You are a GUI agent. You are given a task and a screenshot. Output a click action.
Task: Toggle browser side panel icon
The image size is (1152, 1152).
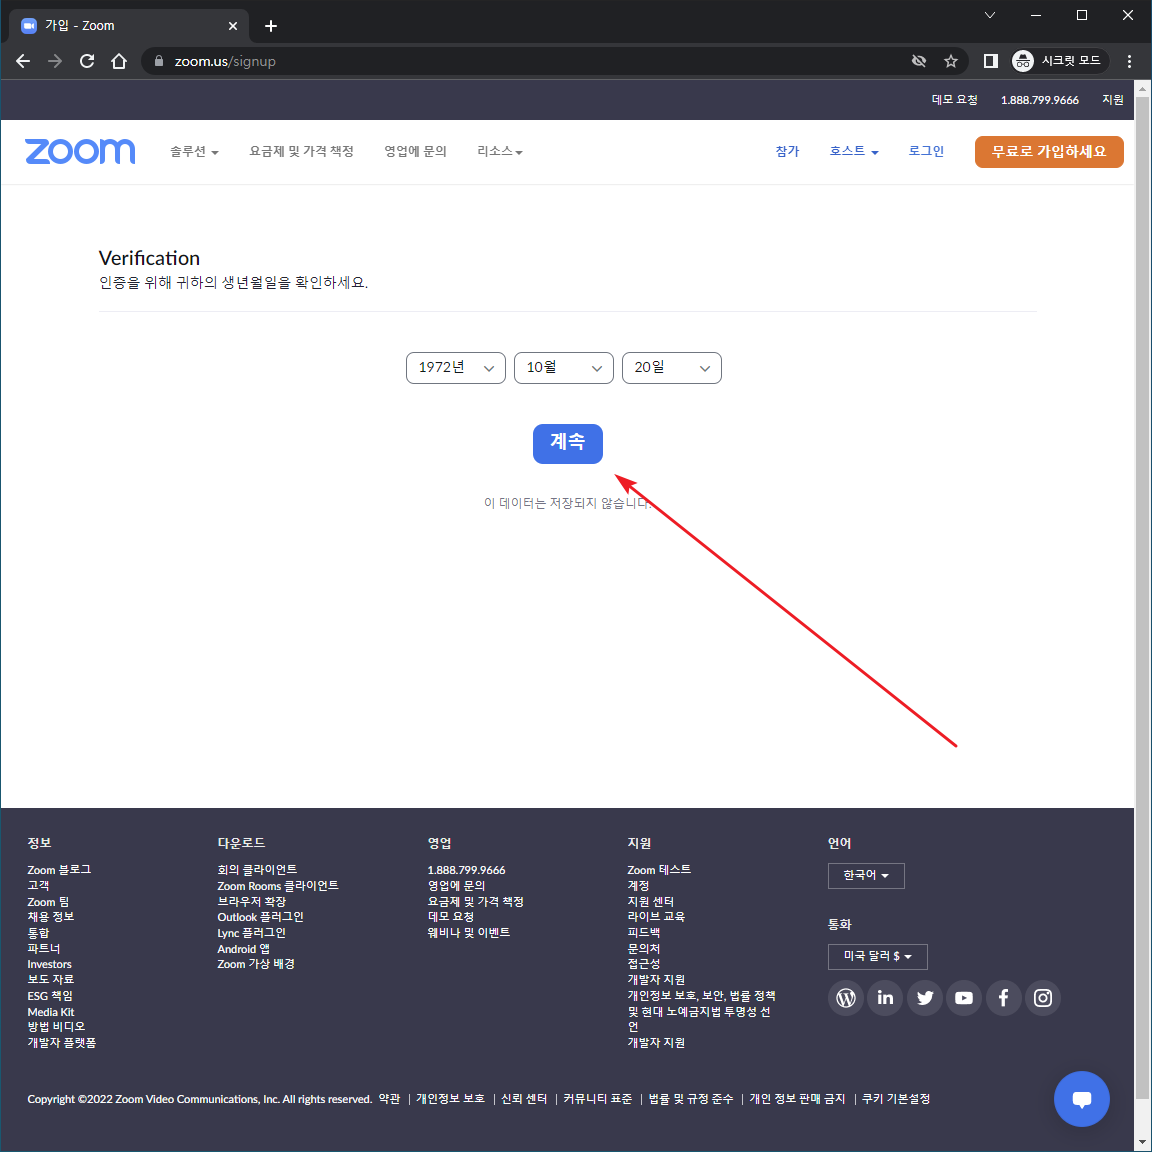point(990,62)
